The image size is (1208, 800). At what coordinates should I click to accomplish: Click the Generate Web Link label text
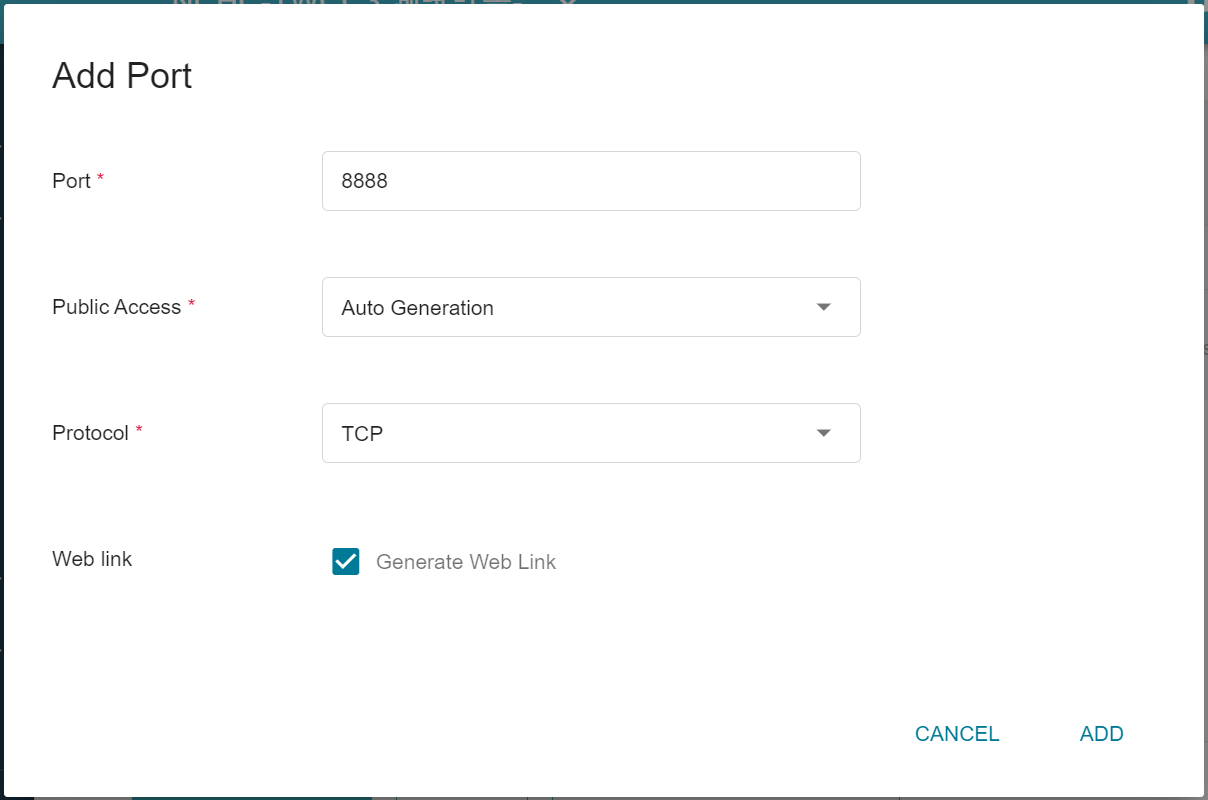tap(466, 562)
